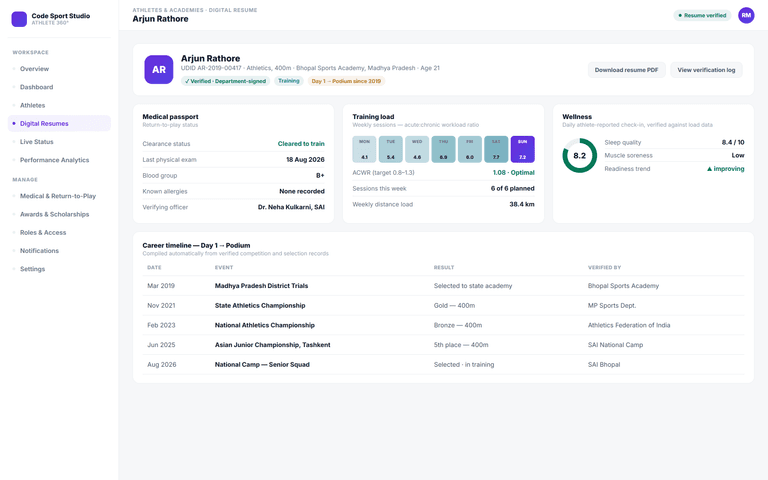Viewport: 768px width, 480px height.
Task: Click the RESULT column header
Action: (444, 267)
